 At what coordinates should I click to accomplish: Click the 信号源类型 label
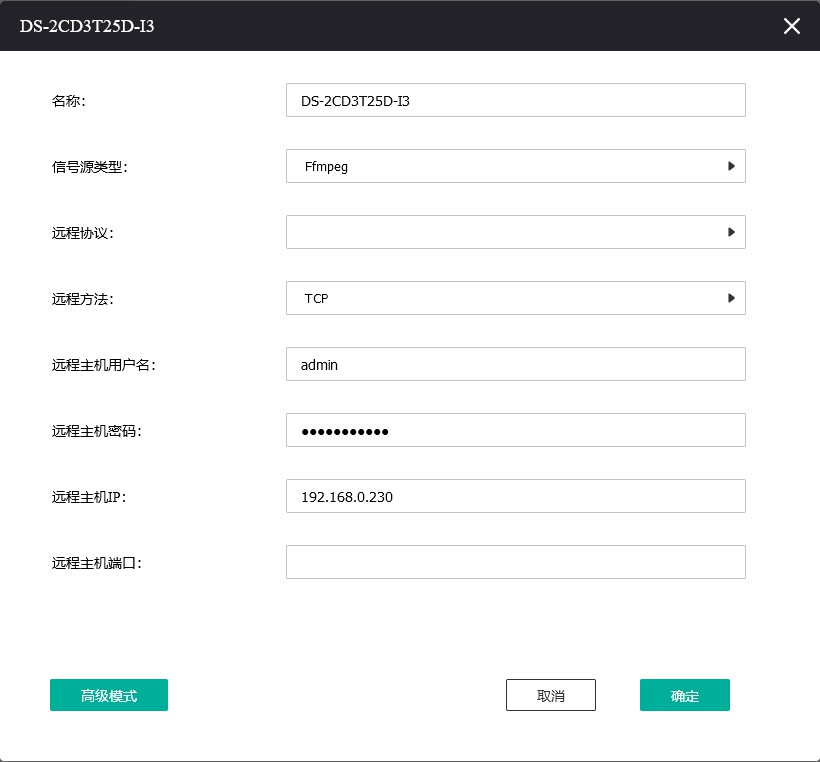point(90,167)
